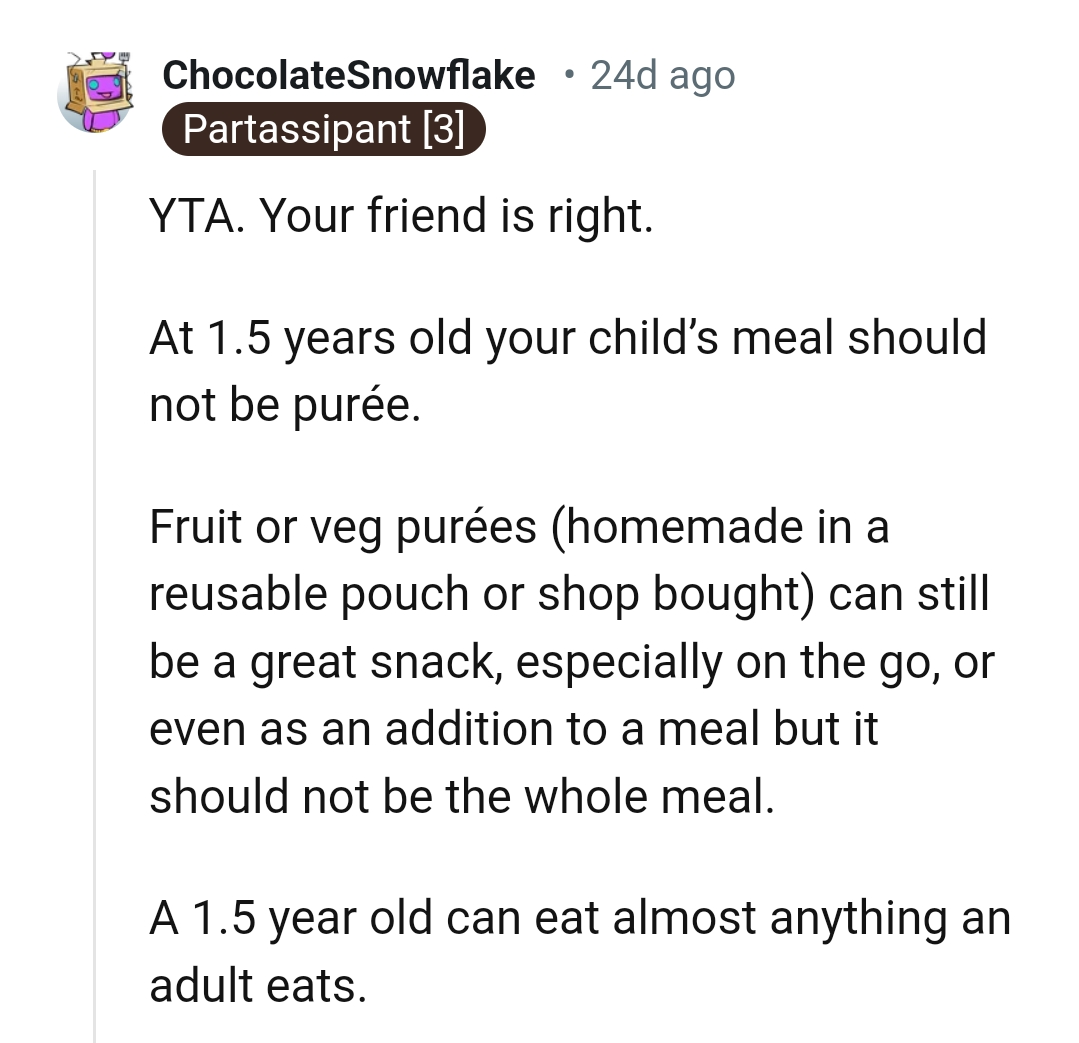Screen dimensions: 1079x1043
Task: Open the 24d ago timestamp permalink
Action: pyautogui.click(x=660, y=75)
